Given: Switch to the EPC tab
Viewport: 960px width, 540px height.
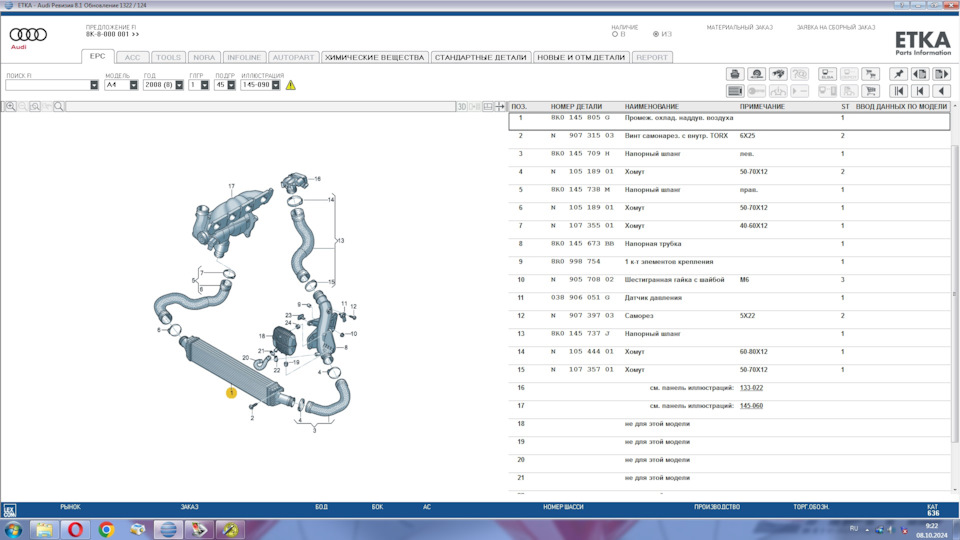Looking at the screenshot, I should coord(97,56).
